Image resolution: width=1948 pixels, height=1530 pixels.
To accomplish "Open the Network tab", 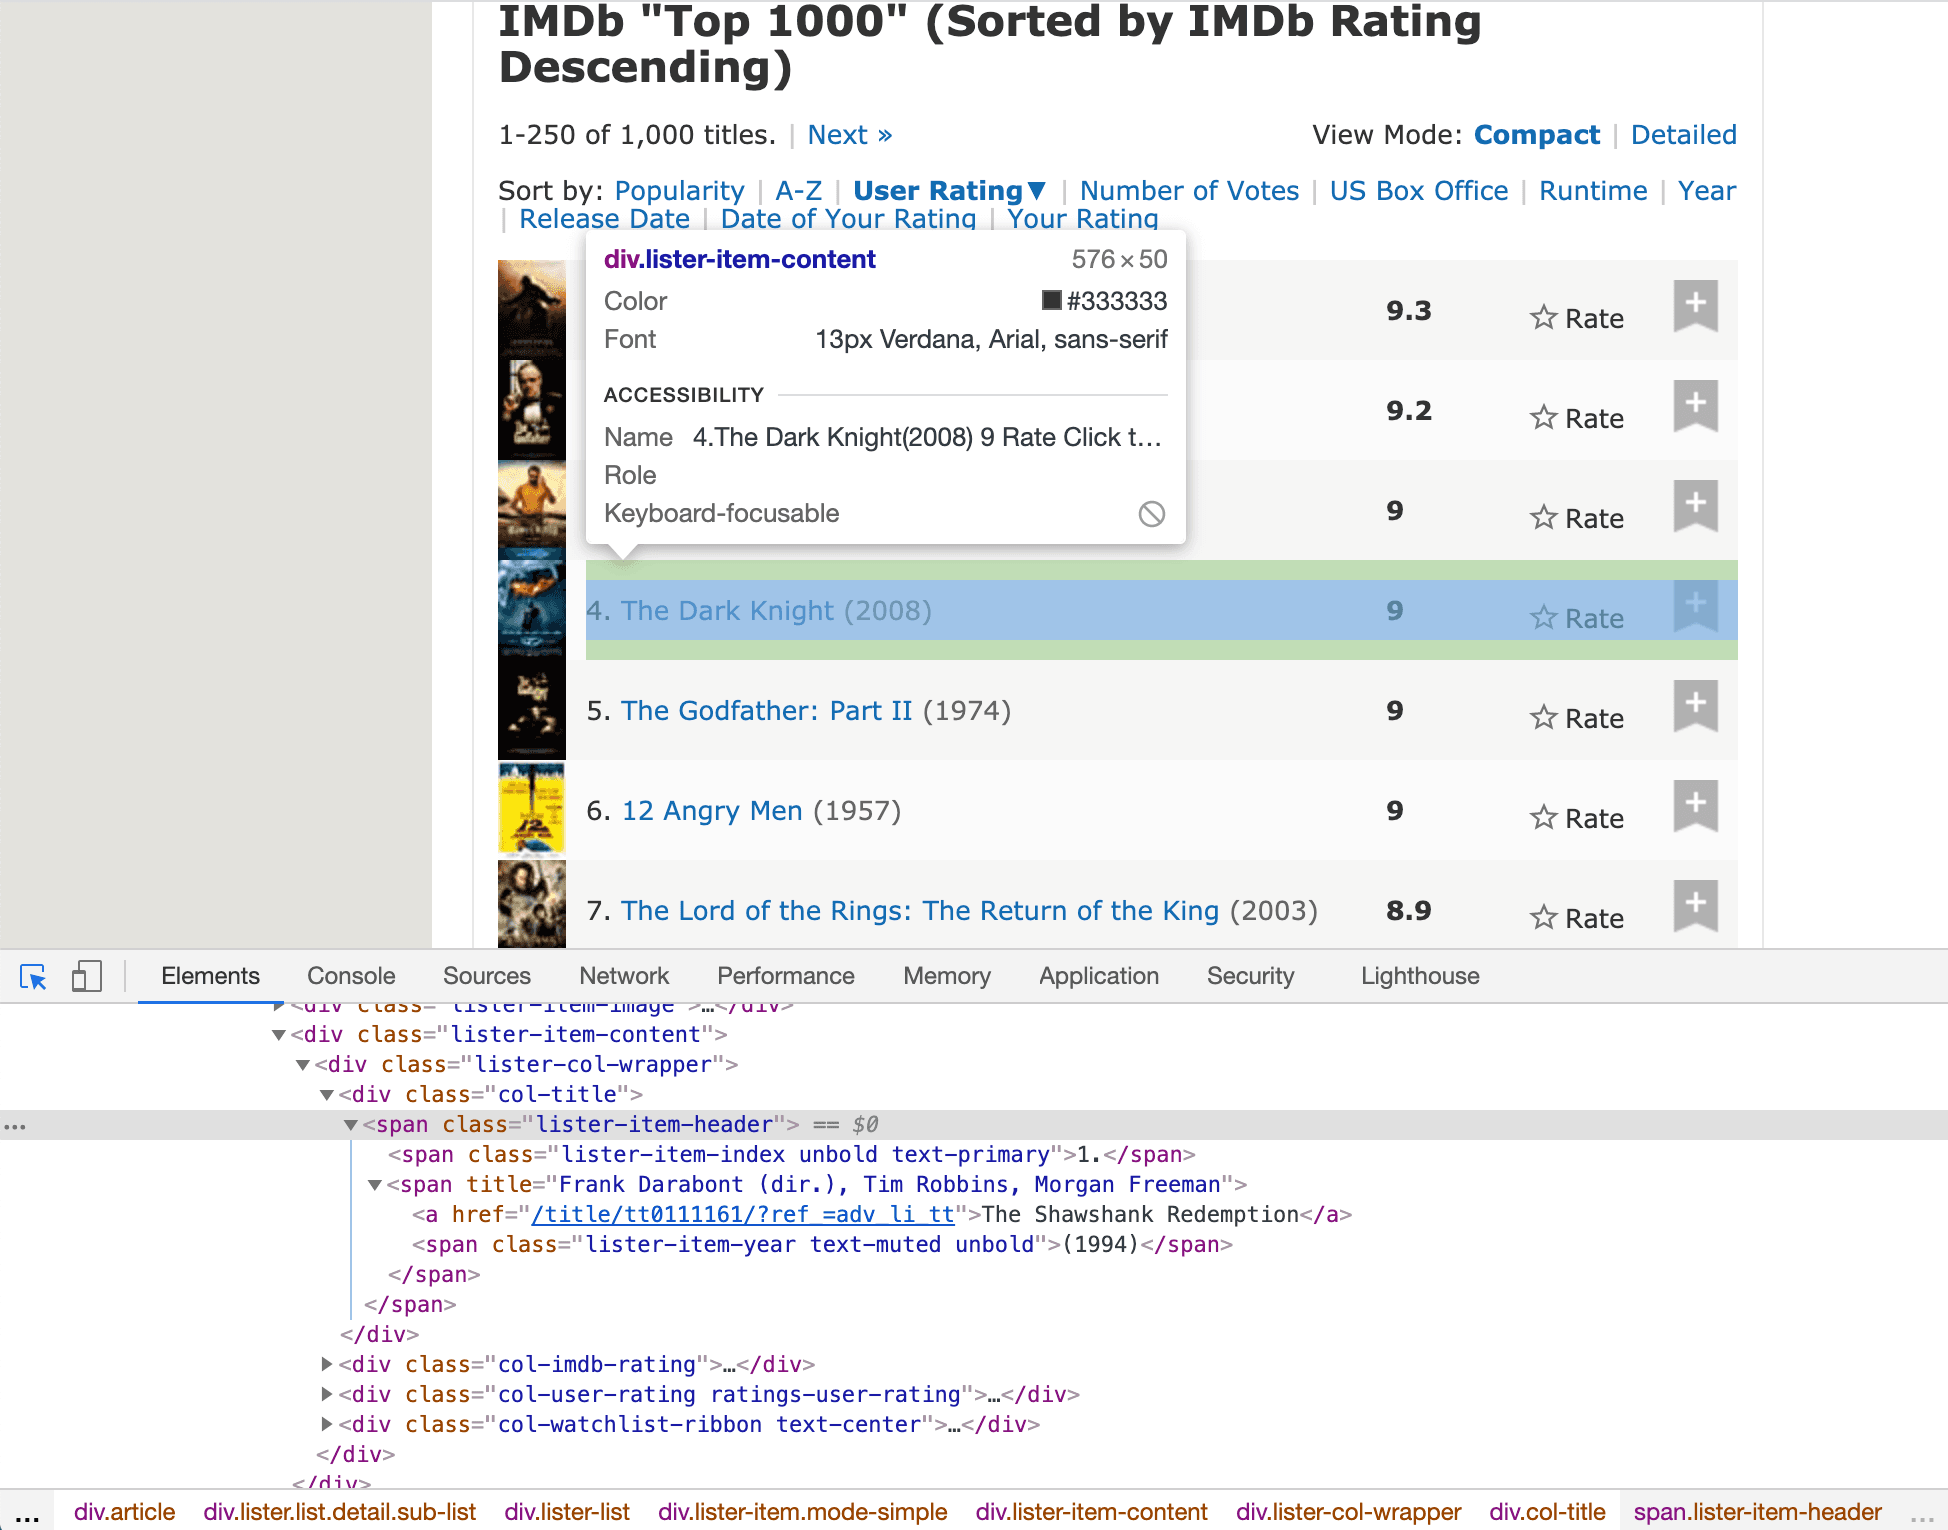I will (624, 976).
